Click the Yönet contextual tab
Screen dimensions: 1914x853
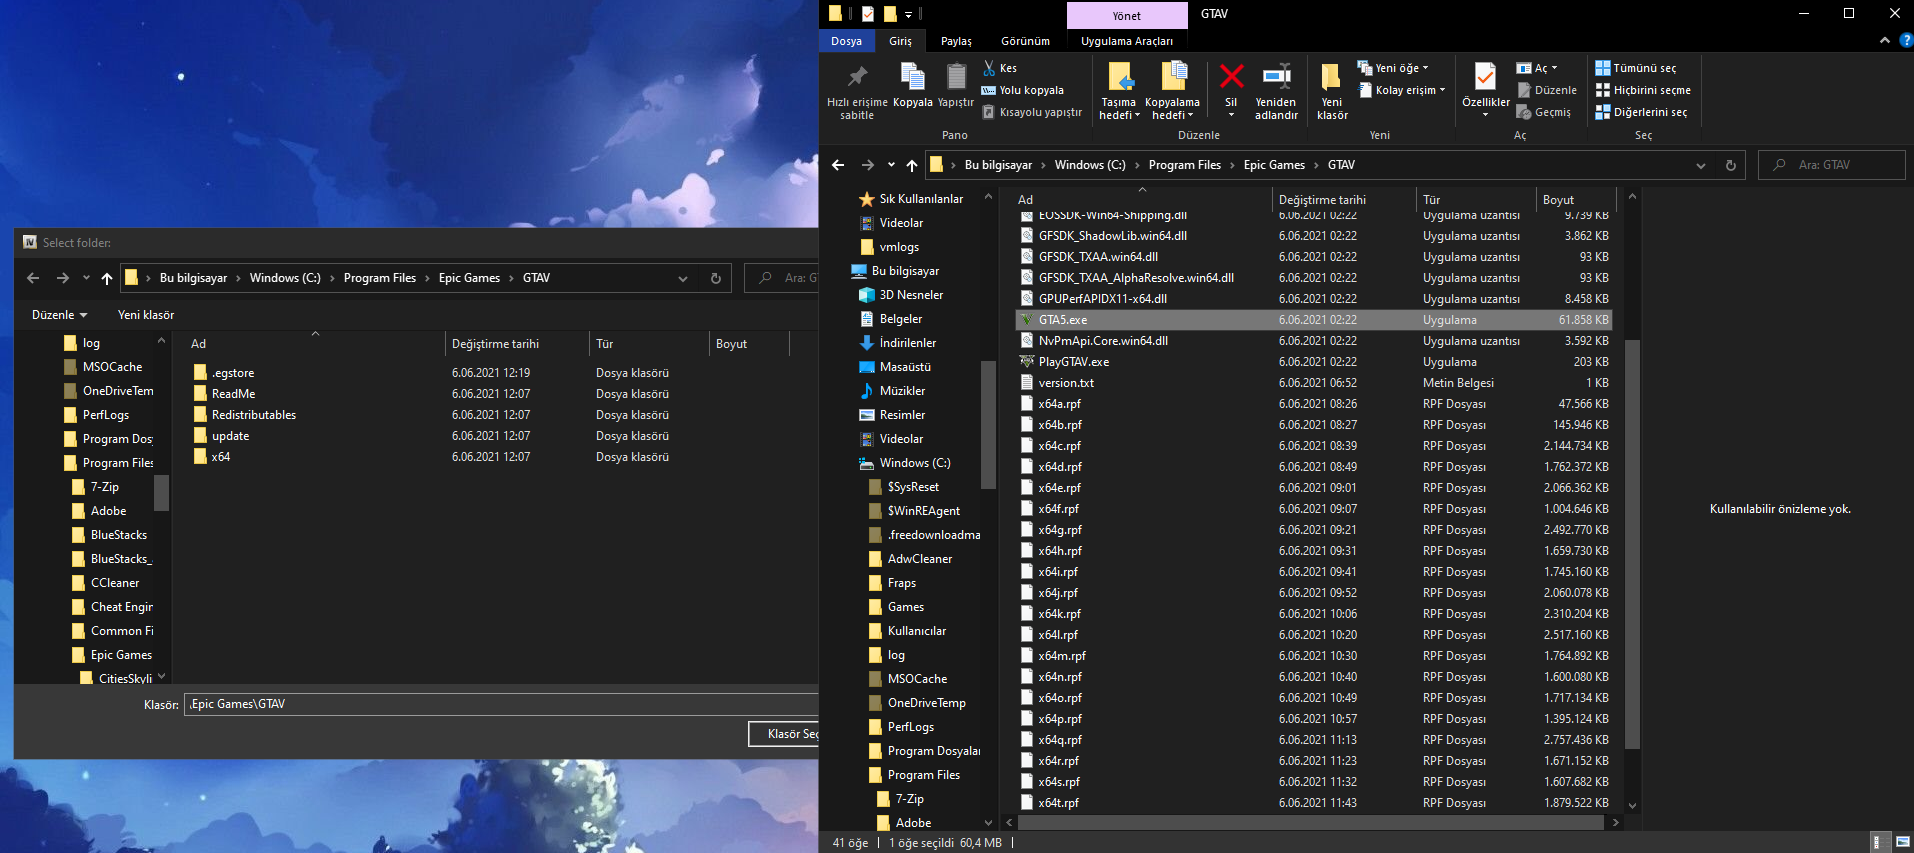[x=1127, y=15]
